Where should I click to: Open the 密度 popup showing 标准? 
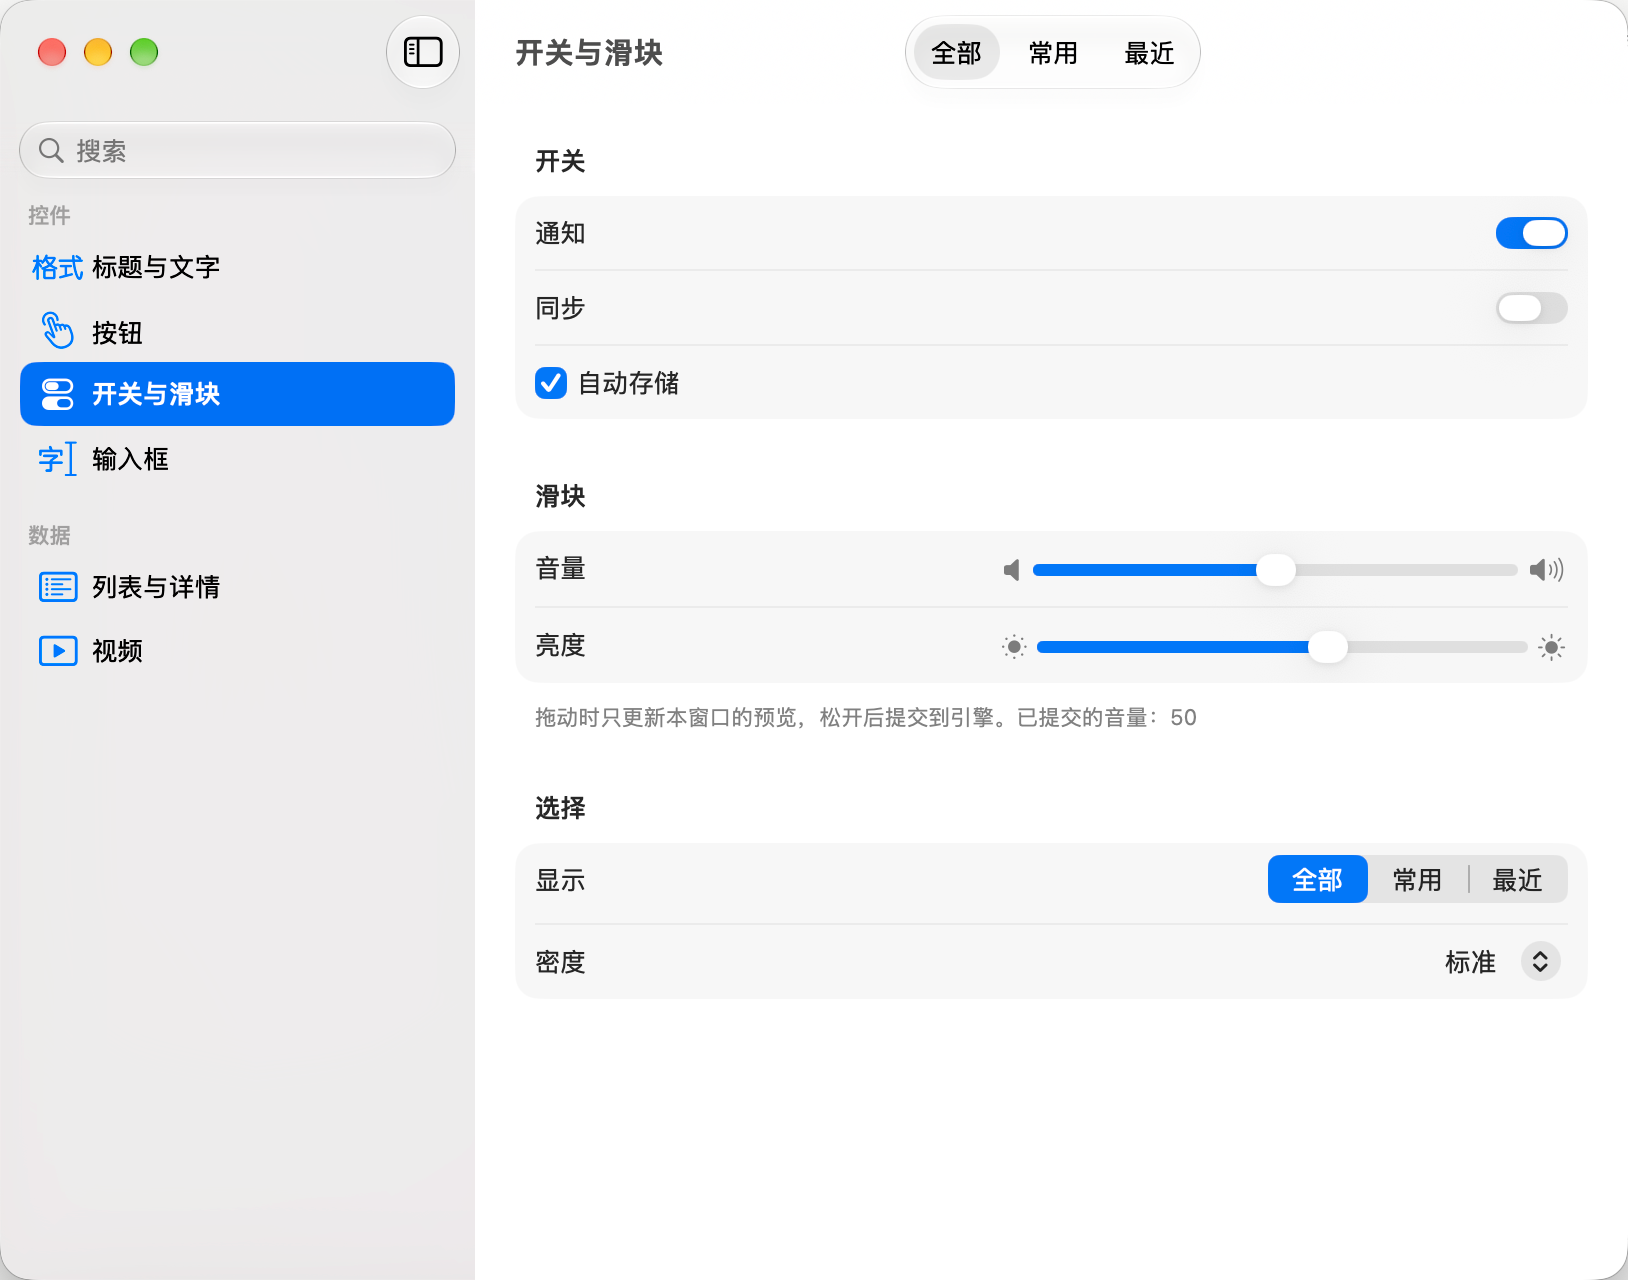click(1502, 962)
